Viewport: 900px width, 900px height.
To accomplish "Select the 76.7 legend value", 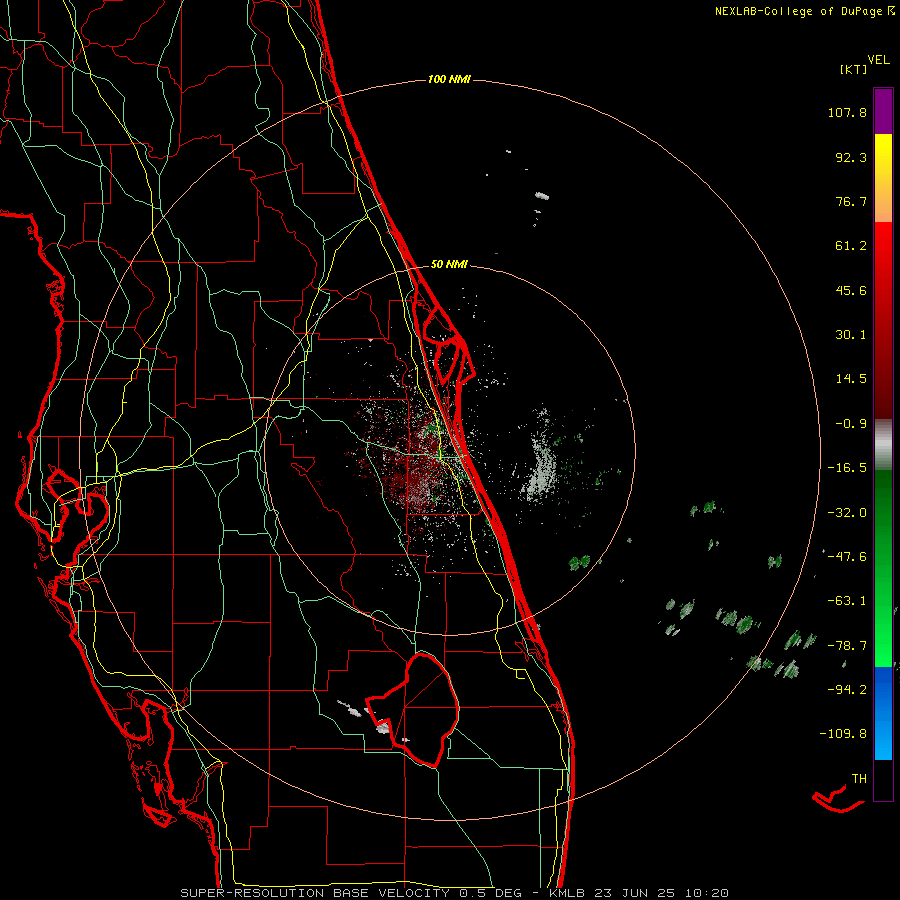I will pos(851,201).
